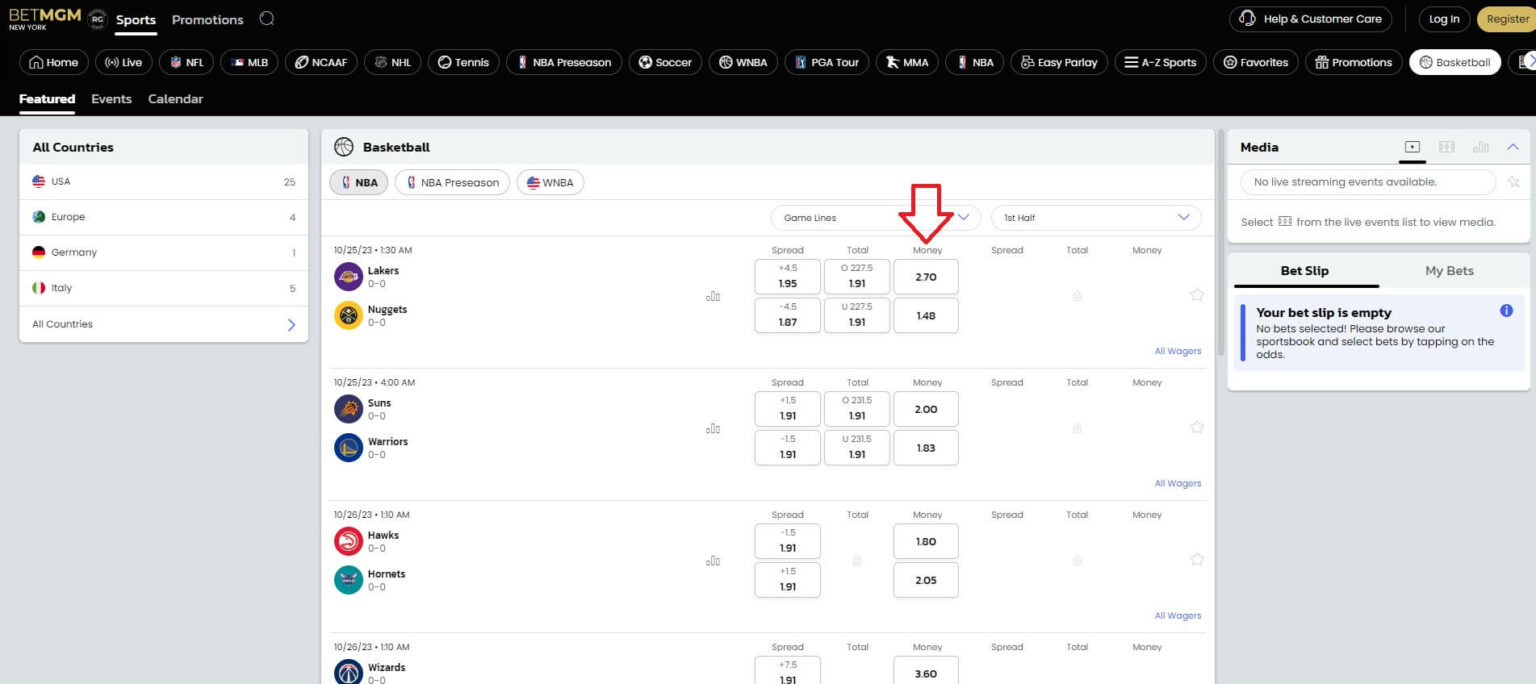Viewport: 1536px width, 684px height.
Task: Collapse the Media panel chevron
Action: (x=1512, y=147)
